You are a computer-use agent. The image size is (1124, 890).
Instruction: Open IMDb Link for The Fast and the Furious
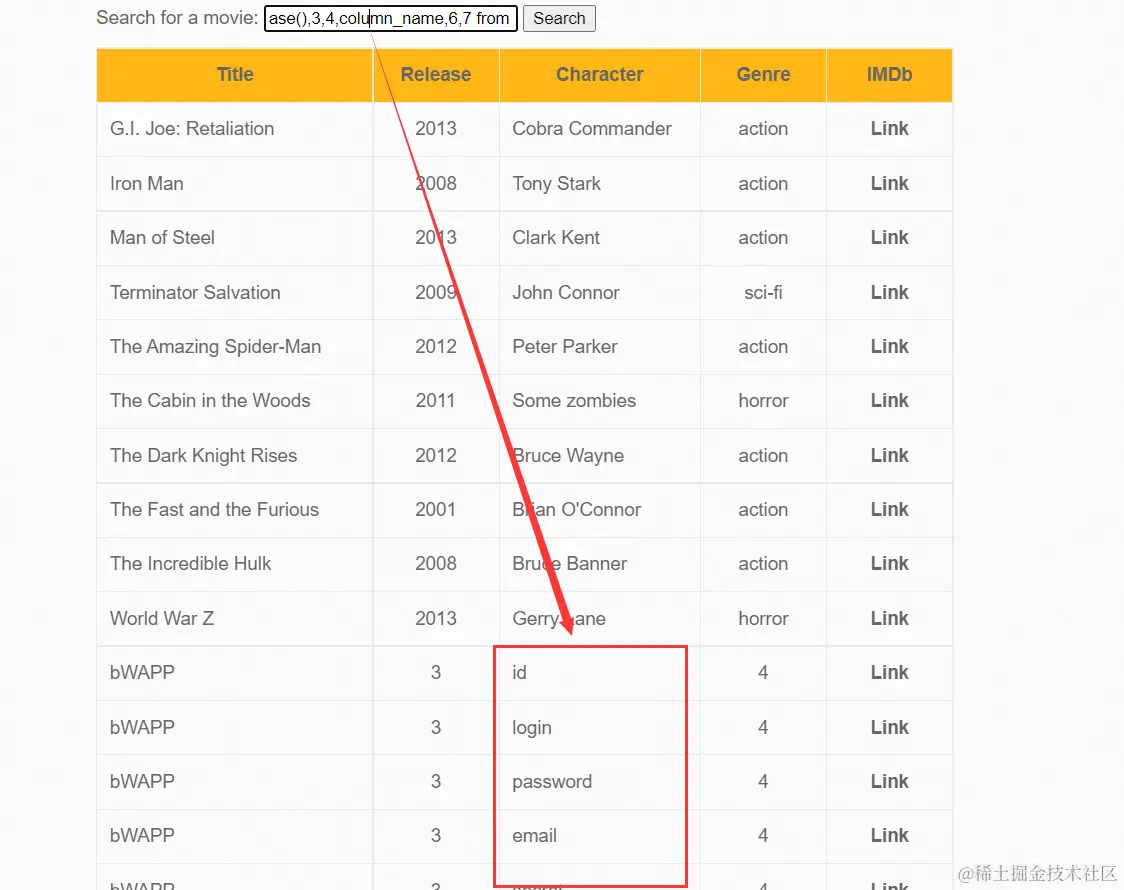tap(889, 509)
